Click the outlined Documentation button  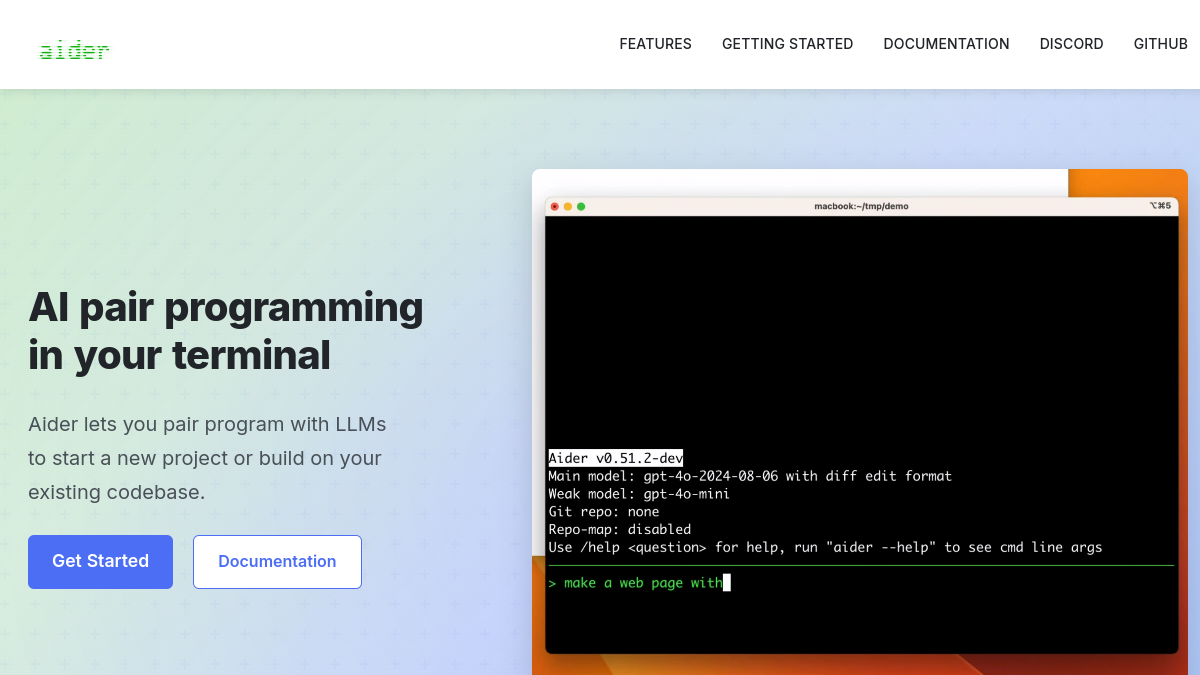click(277, 562)
